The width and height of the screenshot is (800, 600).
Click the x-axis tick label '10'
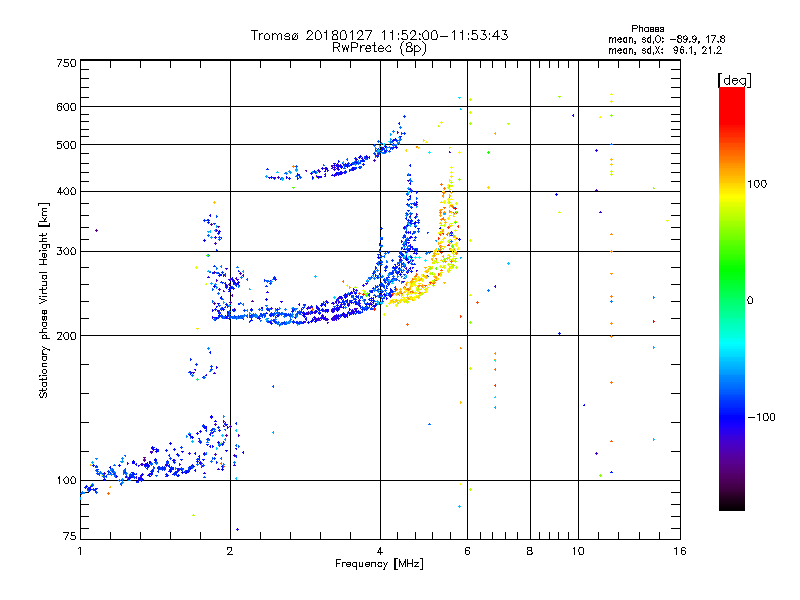point(578,551)
